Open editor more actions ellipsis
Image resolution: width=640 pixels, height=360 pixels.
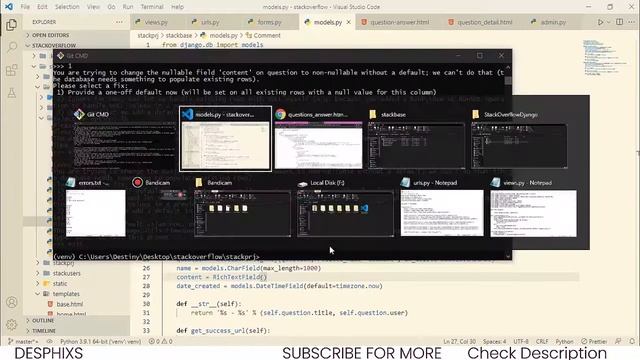pyautogui.click(x=631, y=22)
